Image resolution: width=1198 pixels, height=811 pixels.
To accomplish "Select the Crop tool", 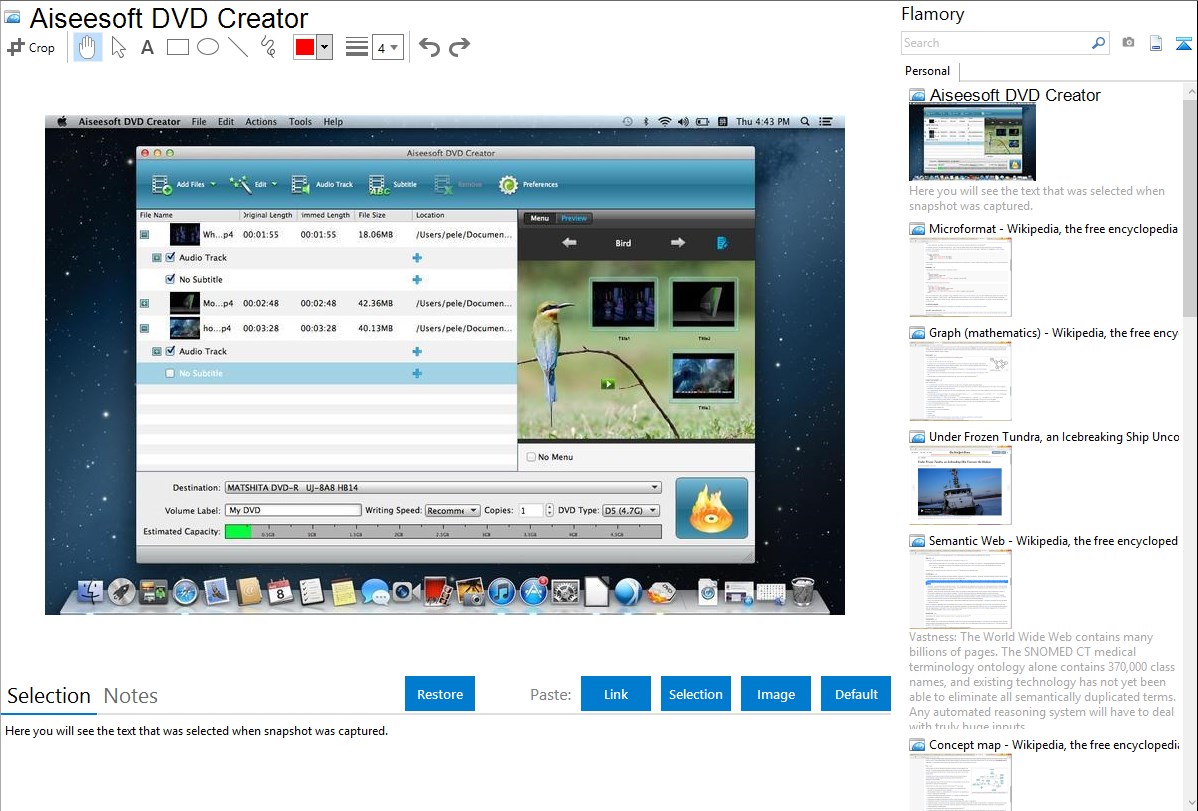I will click(x=31, y=47).
